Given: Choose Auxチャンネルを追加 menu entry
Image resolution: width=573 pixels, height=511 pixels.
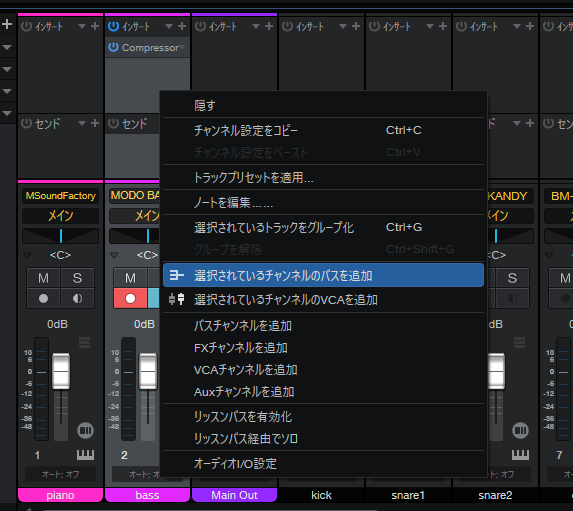Looking at the screenshot, I should click(x=323, y=392).
